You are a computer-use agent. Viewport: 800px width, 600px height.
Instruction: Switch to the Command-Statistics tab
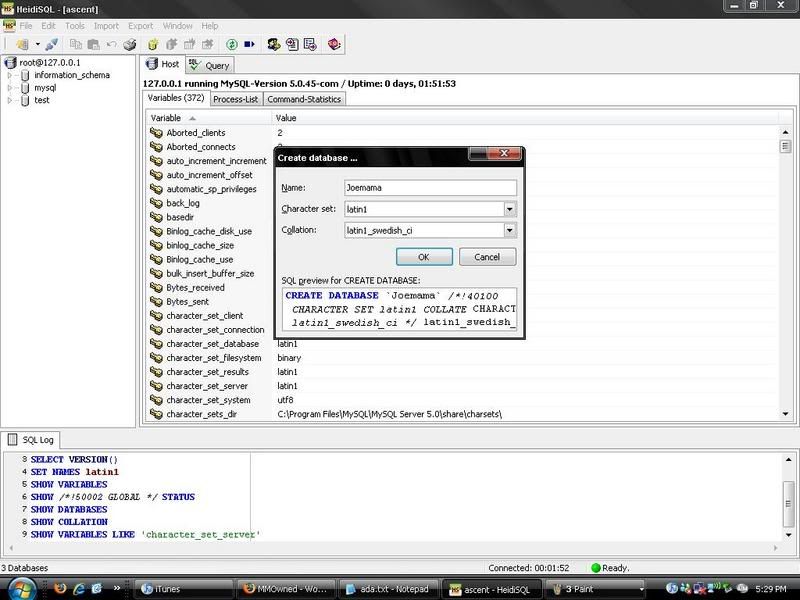(304, 99)
